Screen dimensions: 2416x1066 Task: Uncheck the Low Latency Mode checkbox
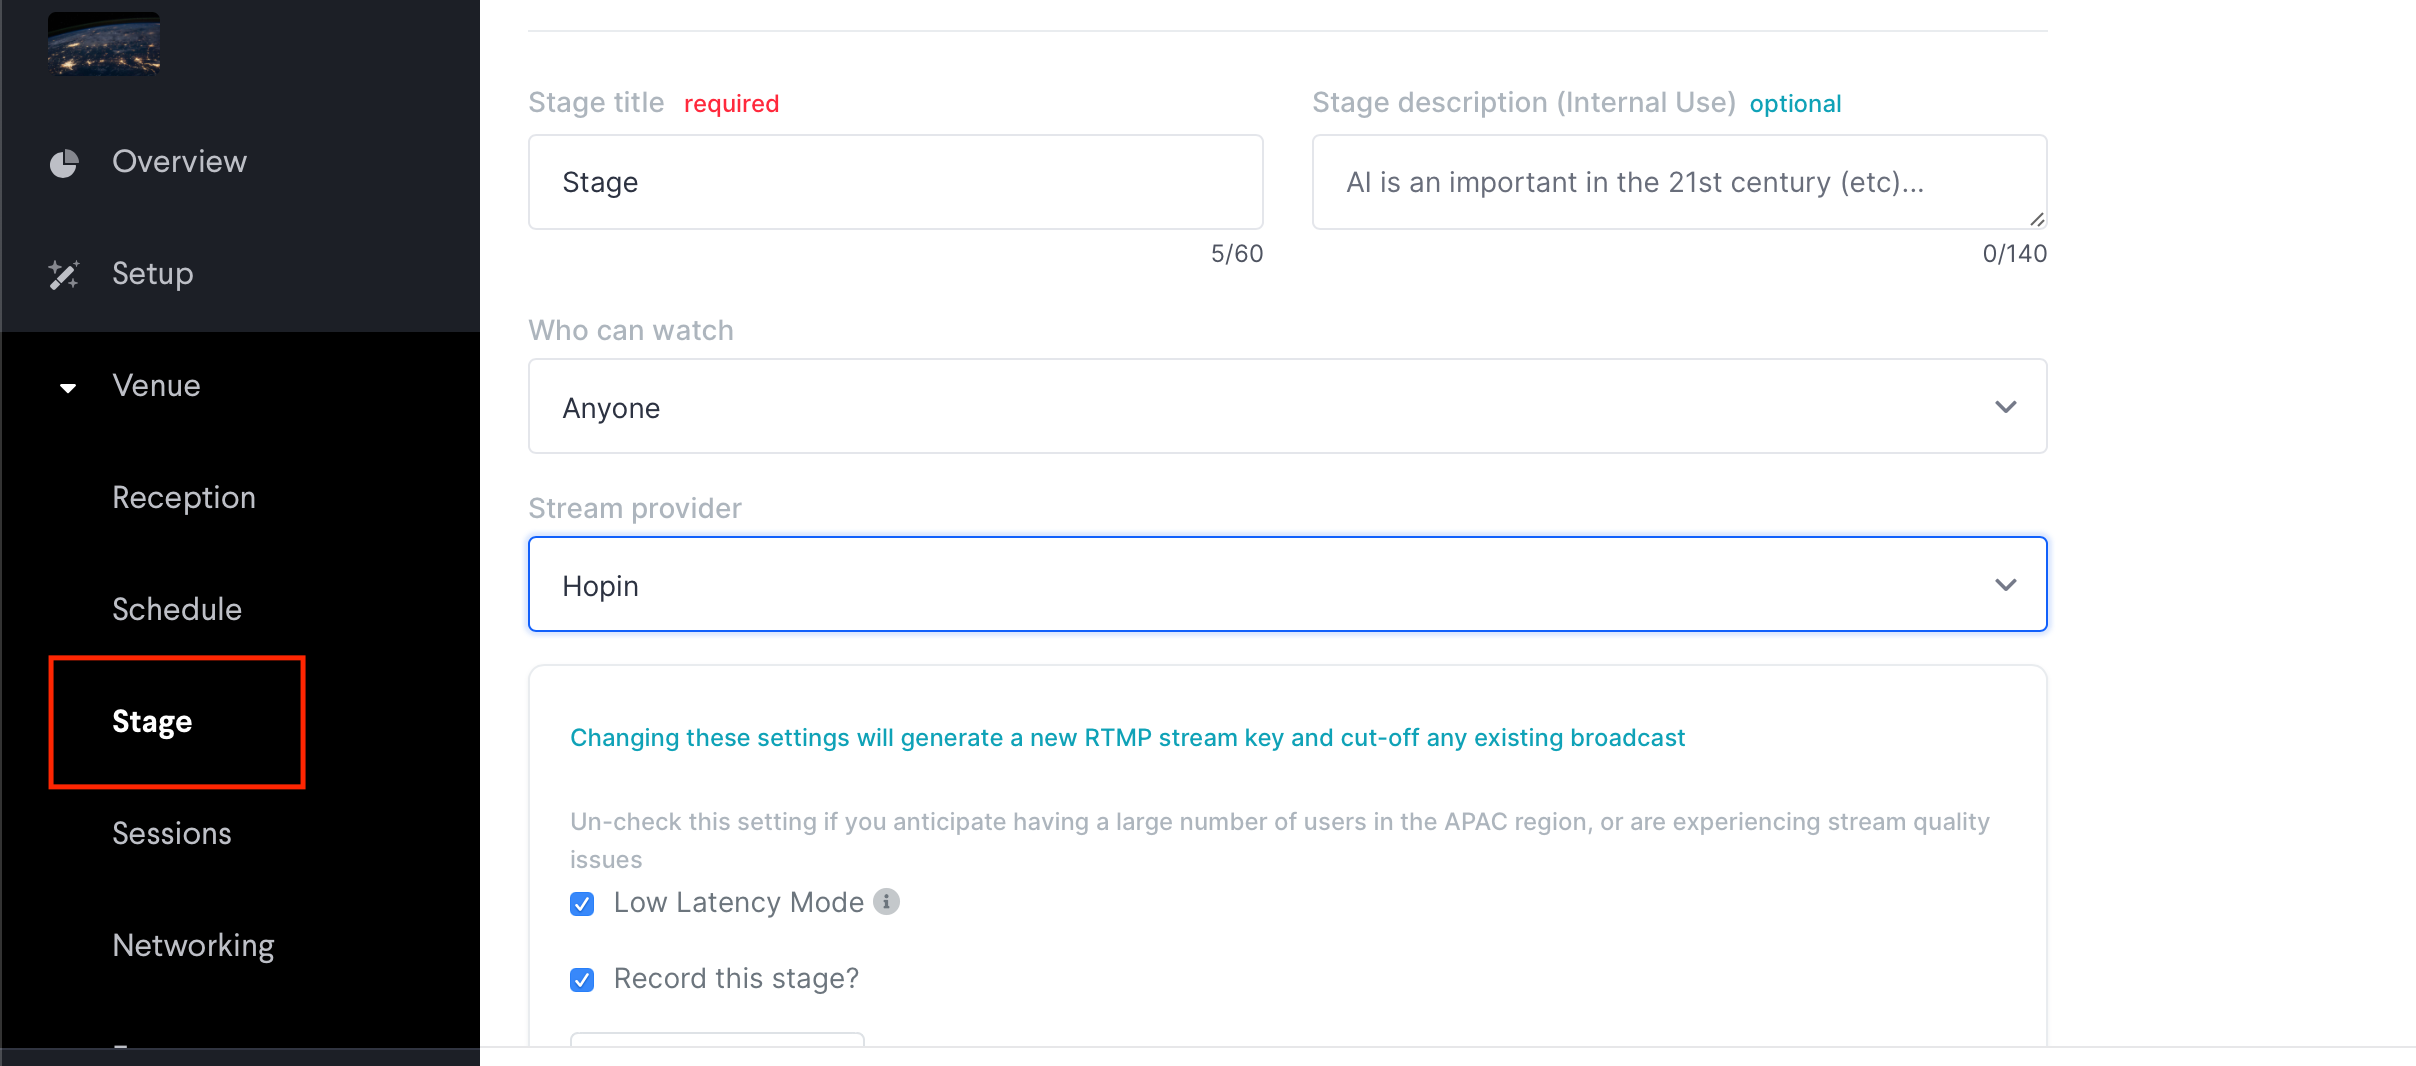point(582,904)
